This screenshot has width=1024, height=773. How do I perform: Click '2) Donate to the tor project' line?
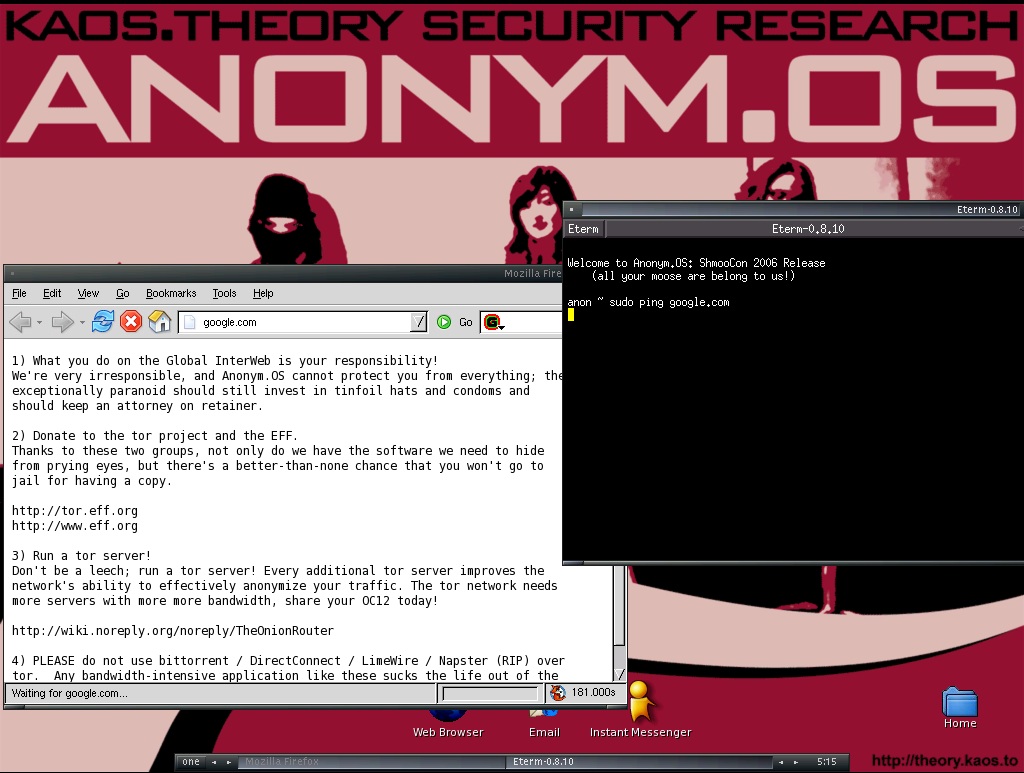[155, 435]
